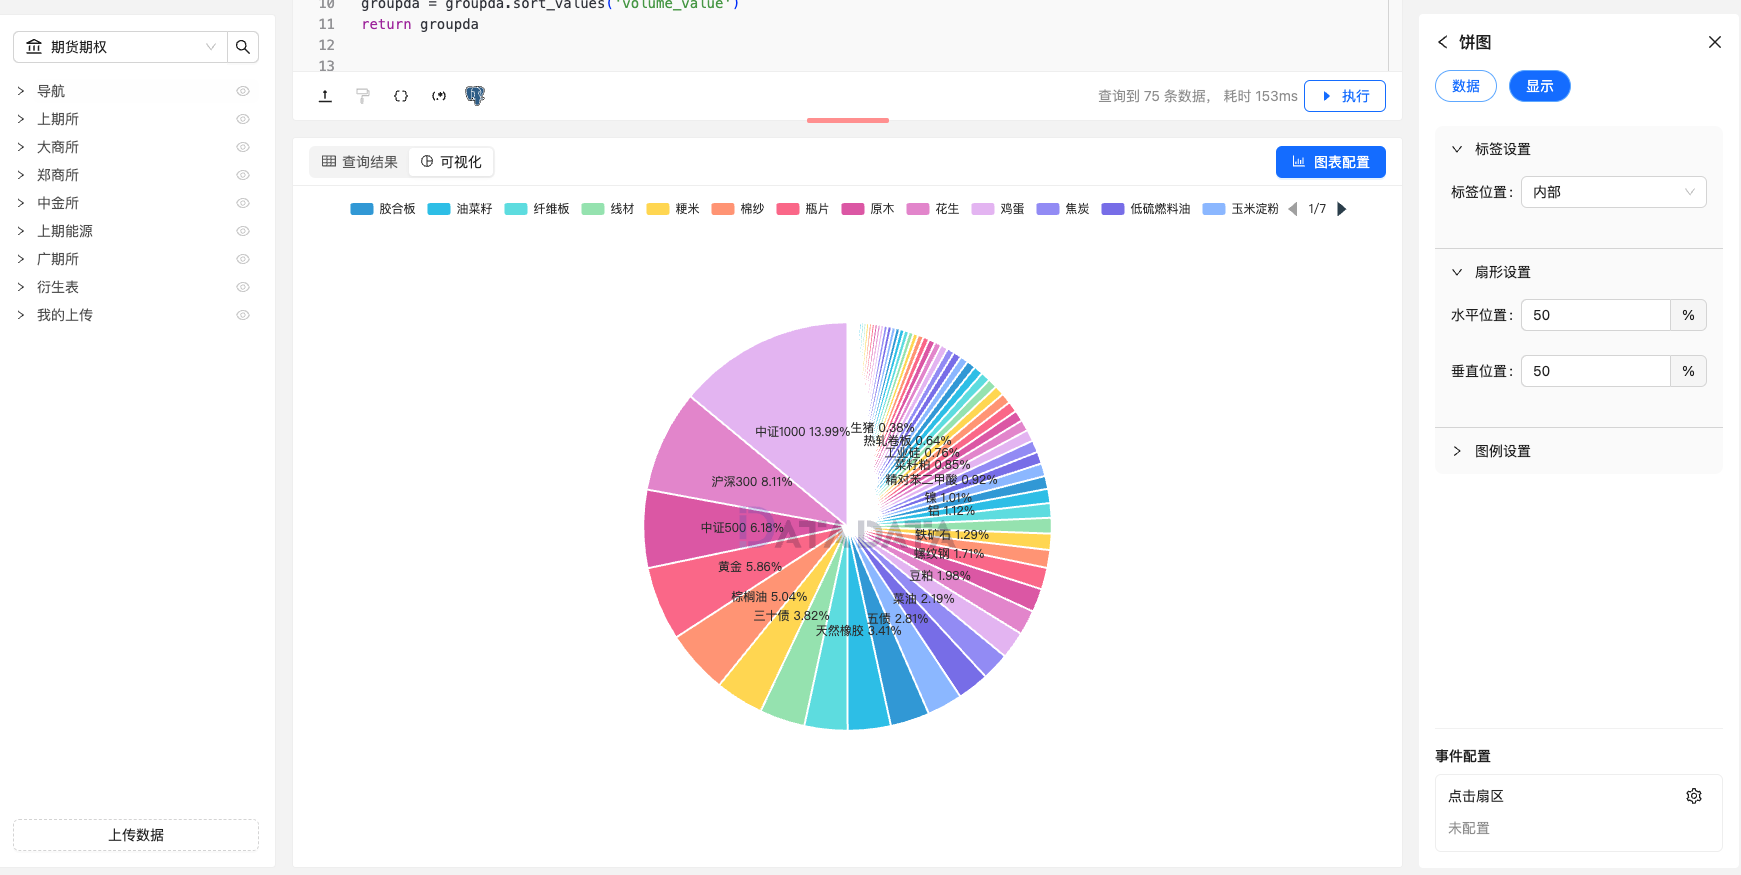Expand the 导航 tree node
Image resolution: width=1741 pixels, height=875 pixels.
pyautogui.click(x=21, y=91)
